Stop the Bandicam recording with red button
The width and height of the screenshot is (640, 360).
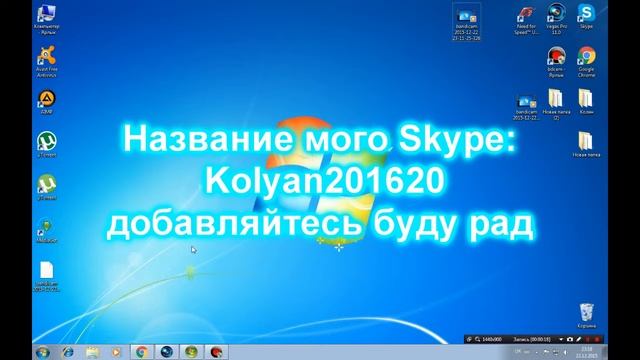click(597, 339)
